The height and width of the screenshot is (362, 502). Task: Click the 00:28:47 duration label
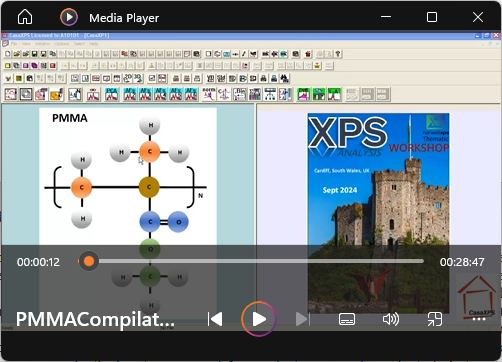click(x=462, y=262)
